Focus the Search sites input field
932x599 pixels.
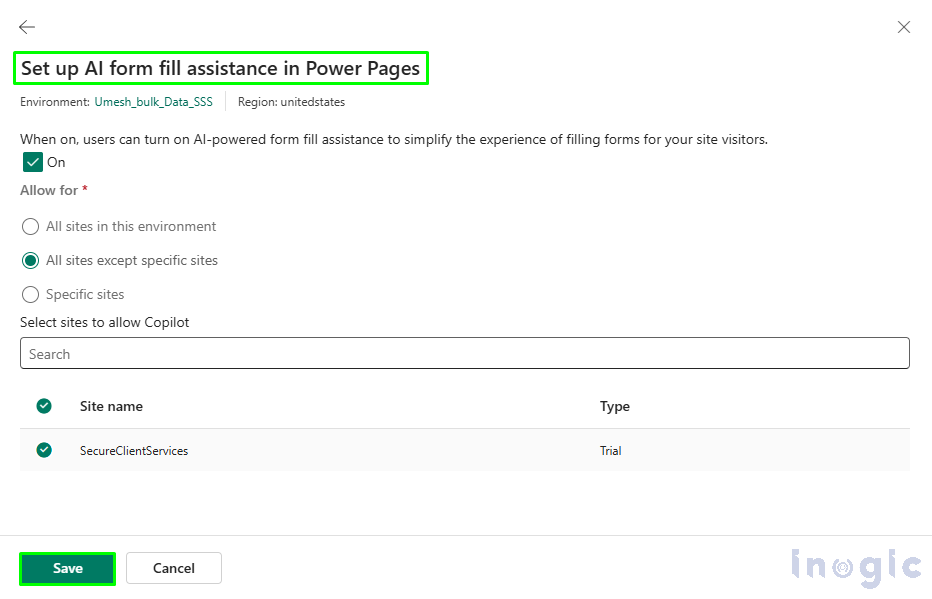tap(465, 354)
